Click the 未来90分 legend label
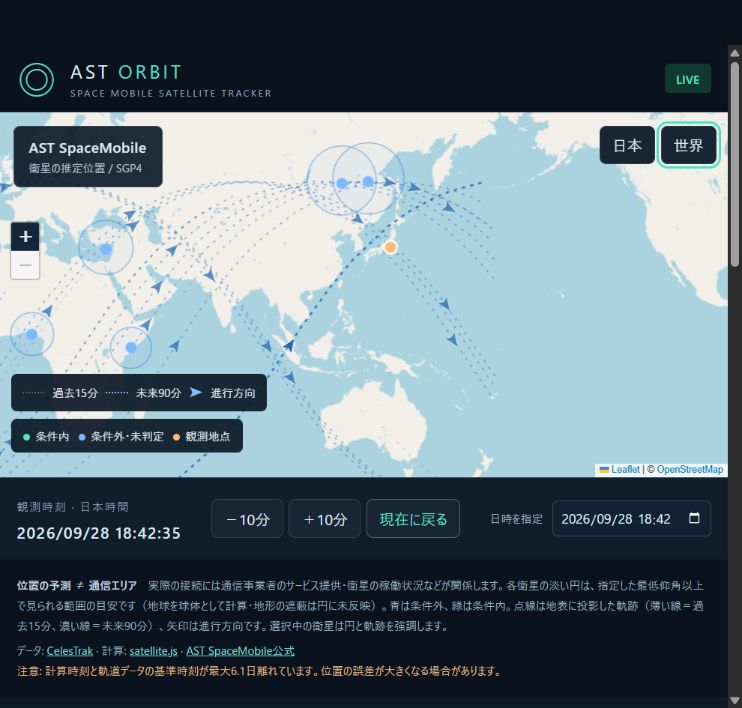 coord(159,393)
